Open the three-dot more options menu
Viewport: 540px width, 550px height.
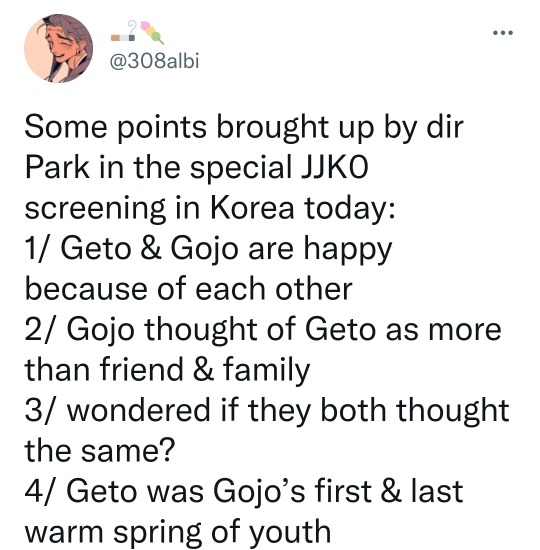coord(503,33)
